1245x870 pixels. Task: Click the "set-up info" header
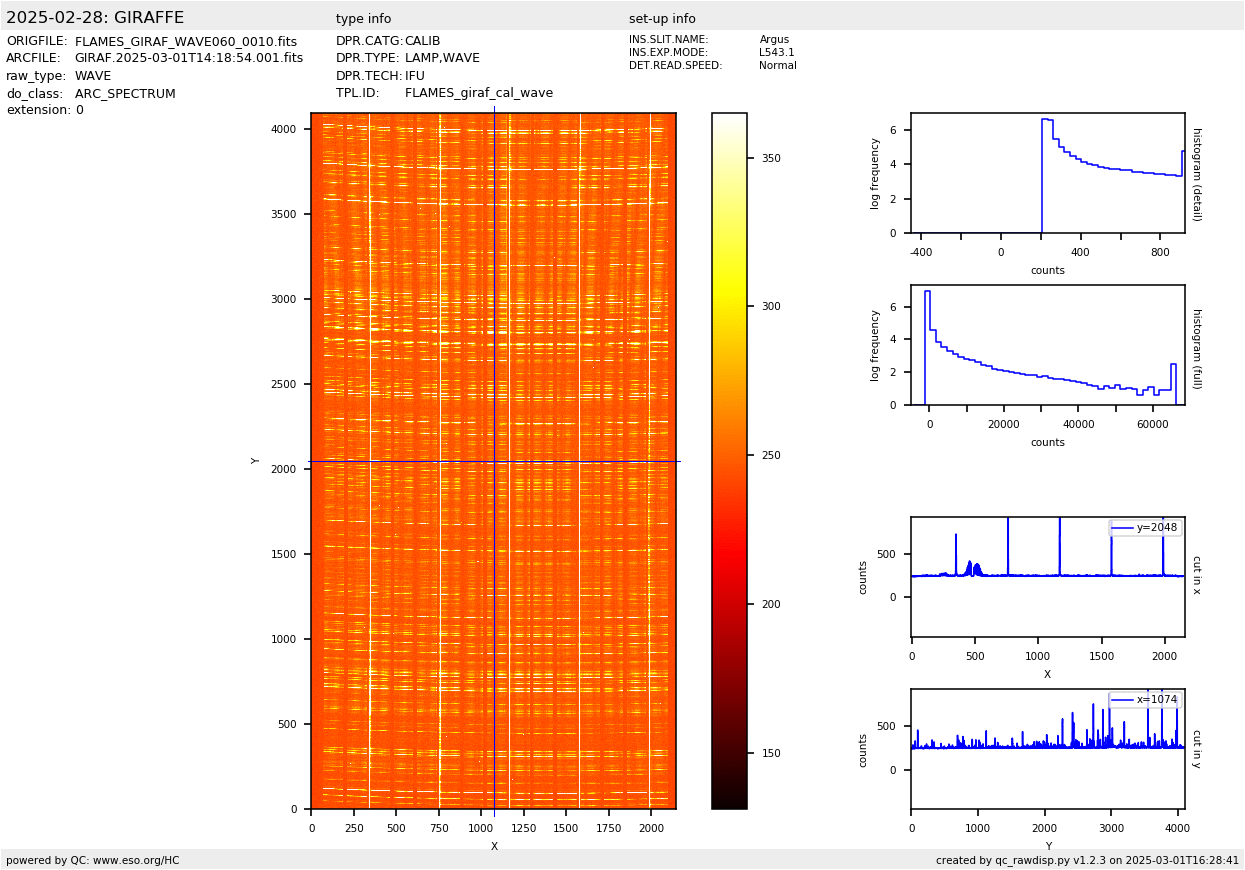[662, 19]
